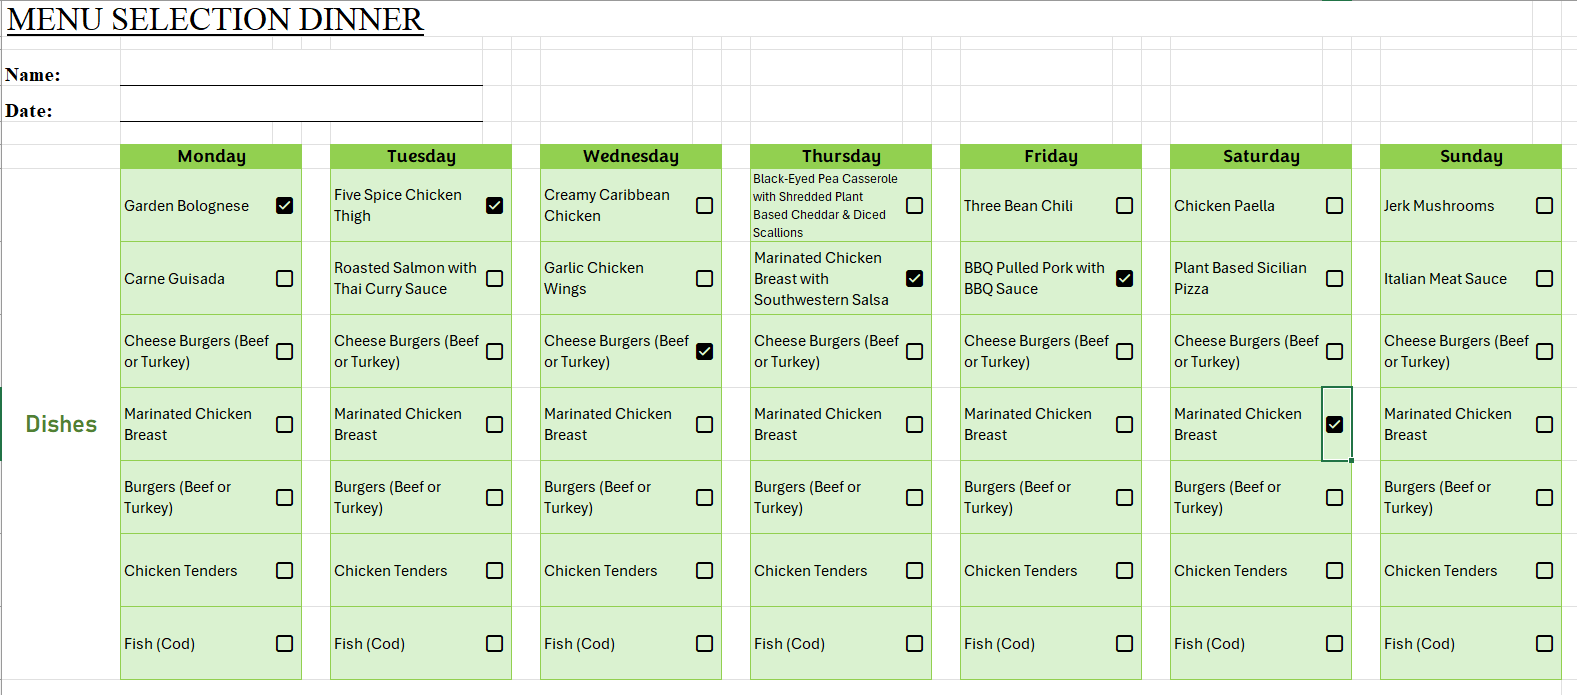Check Saturday Chicken Paella checkbox
Image resolution: width=1577 pixels, height=695 pixels.
click(1335, 205)
